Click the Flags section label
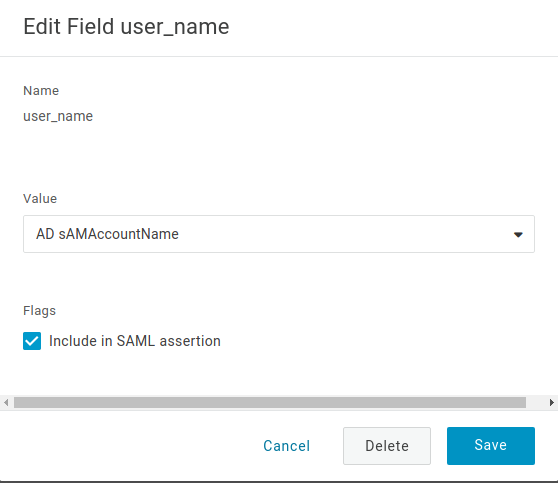 click(40, 311)
